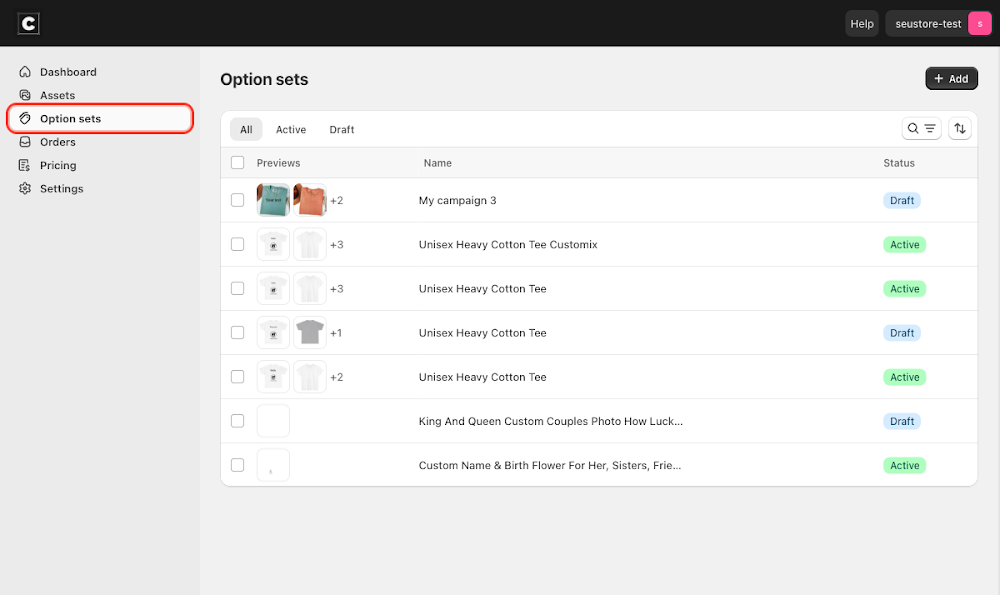Check the Custom Name & Birth Flower row

(237, 465)
